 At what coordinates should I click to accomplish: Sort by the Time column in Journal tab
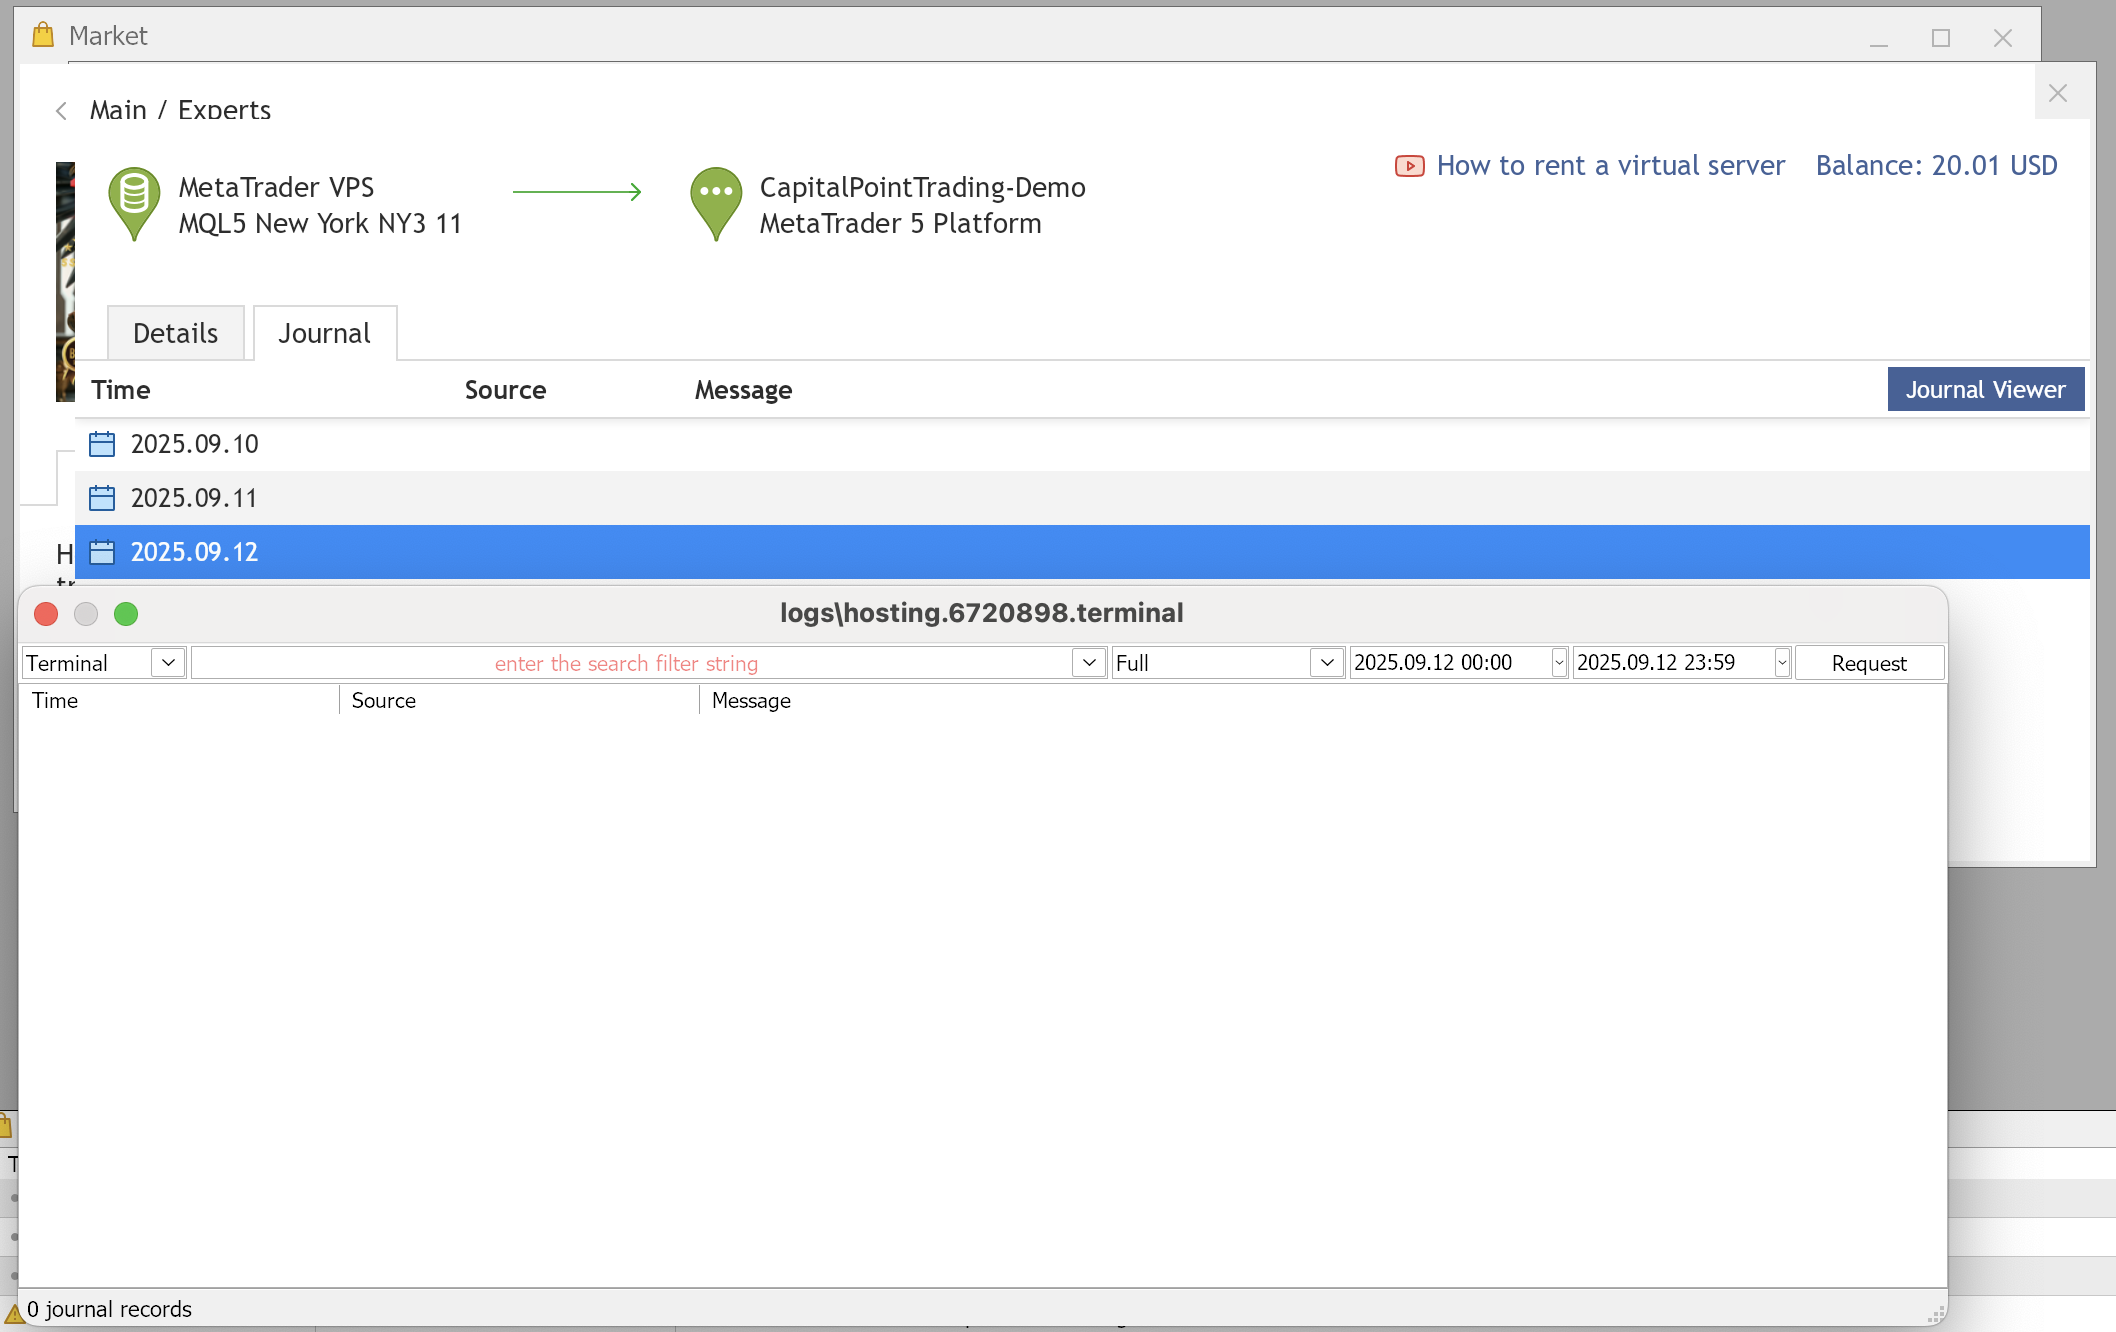tap(121, 390)
